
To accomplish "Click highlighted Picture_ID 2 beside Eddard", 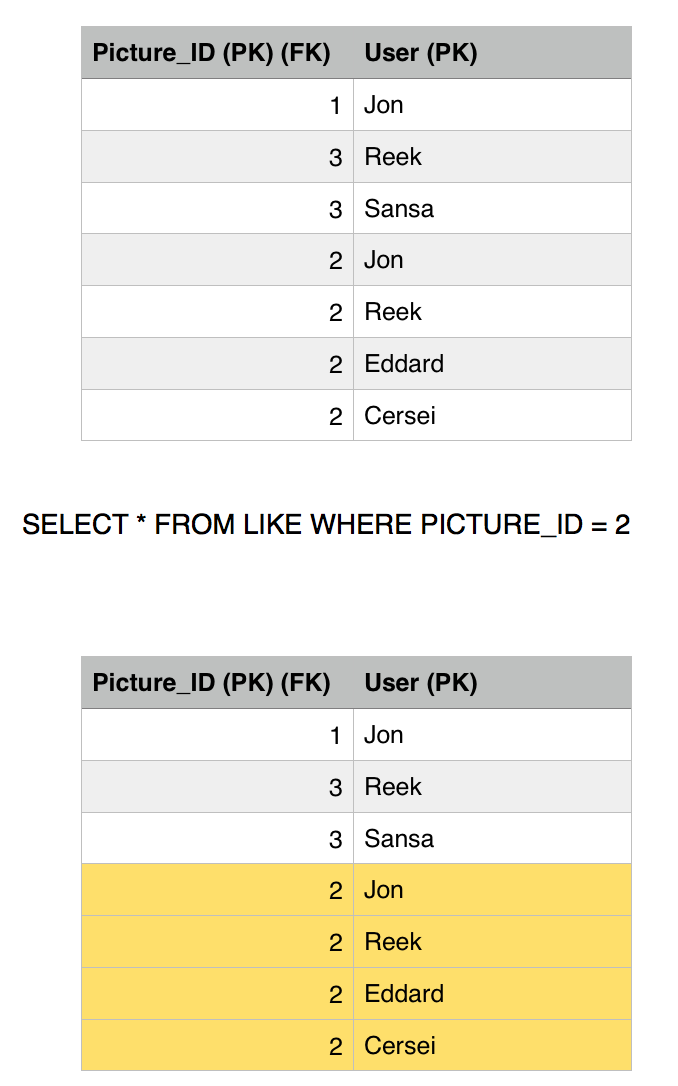I will (x=335, y=994).
